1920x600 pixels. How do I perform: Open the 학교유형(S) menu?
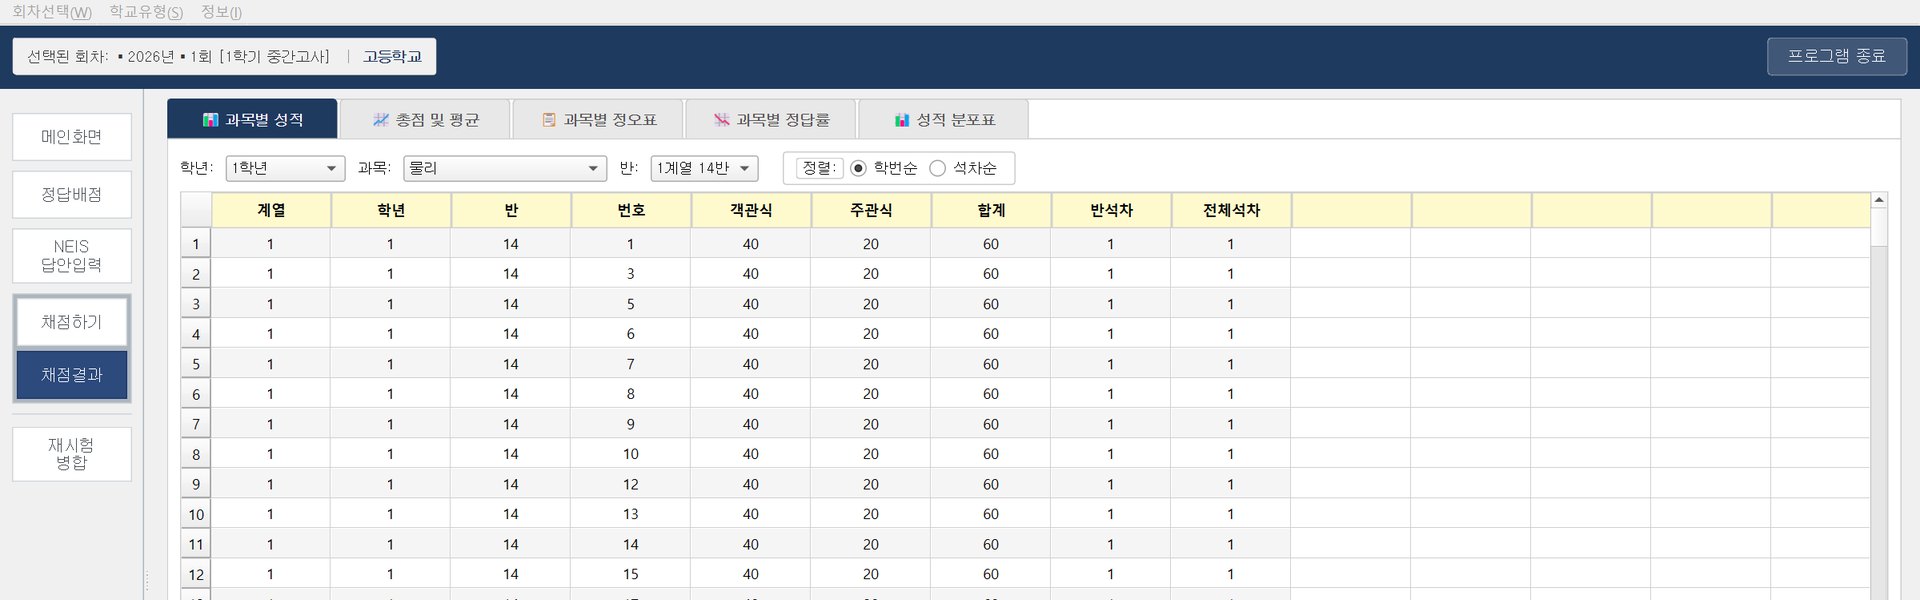pyautogui.click(x=146, y=12)
